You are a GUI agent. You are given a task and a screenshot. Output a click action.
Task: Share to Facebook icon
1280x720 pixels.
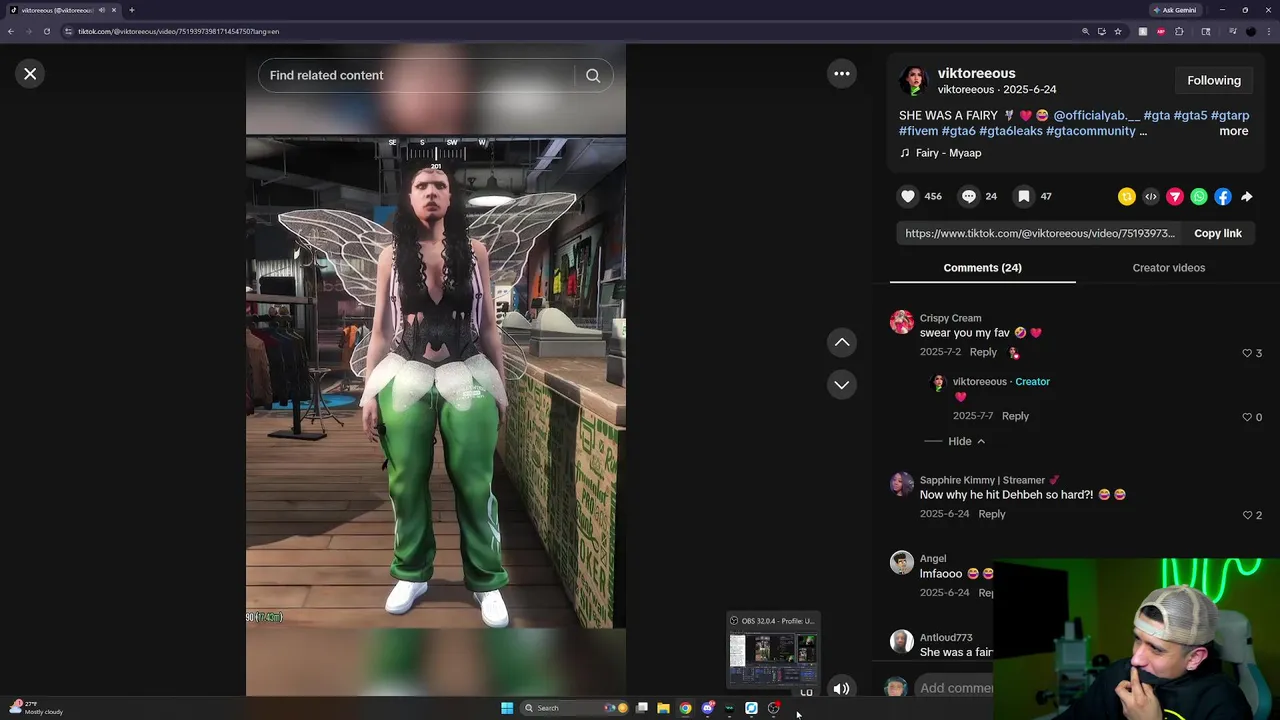coord(1223,197)
